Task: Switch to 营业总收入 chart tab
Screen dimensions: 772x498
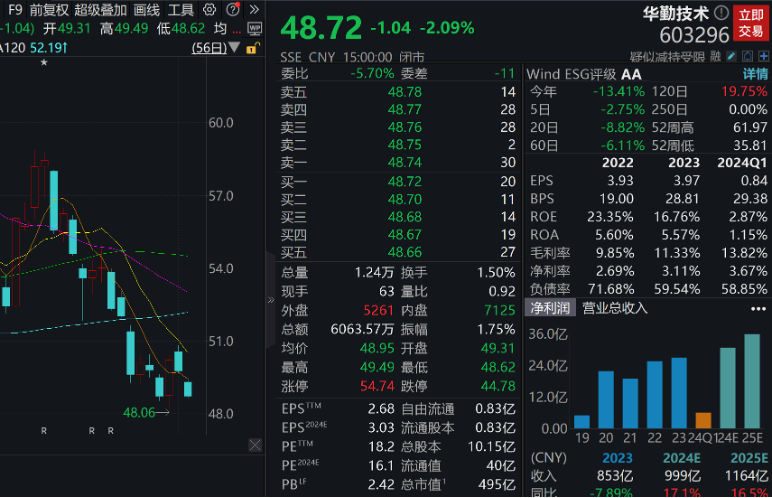Action: click(x=614, y=308)
